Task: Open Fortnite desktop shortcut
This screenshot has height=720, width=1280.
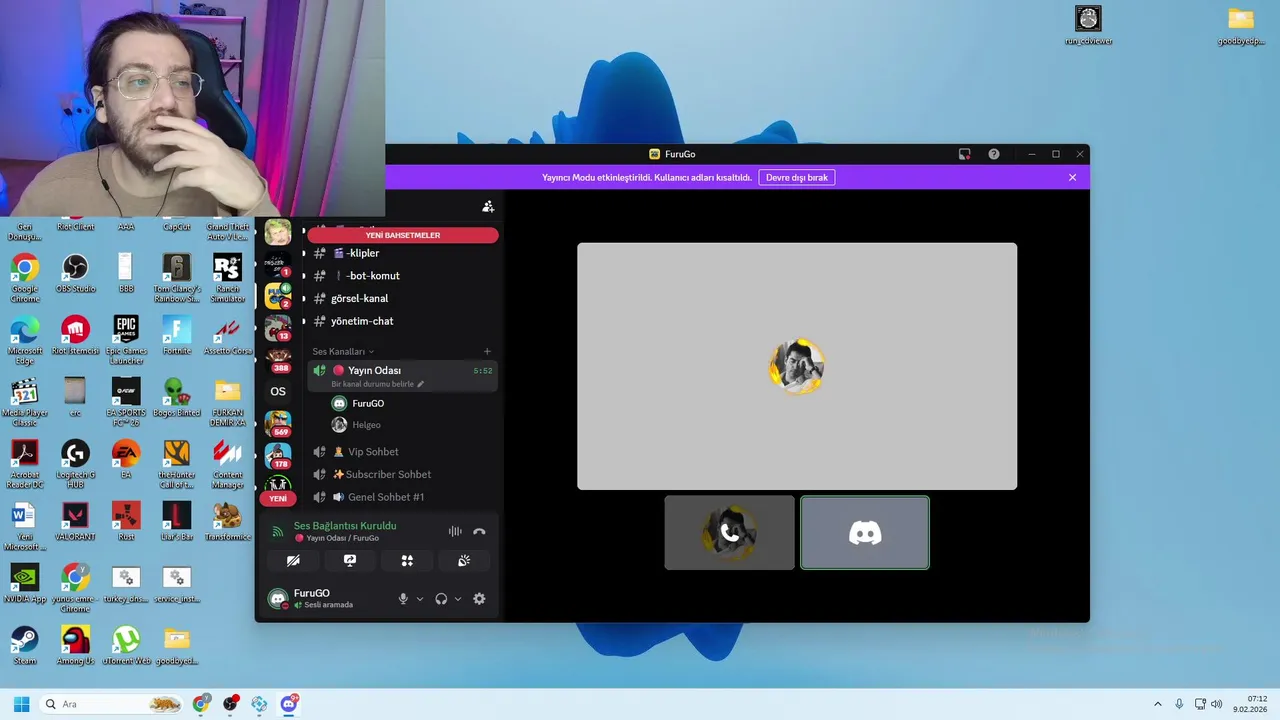Action: (x=177, y=336)
